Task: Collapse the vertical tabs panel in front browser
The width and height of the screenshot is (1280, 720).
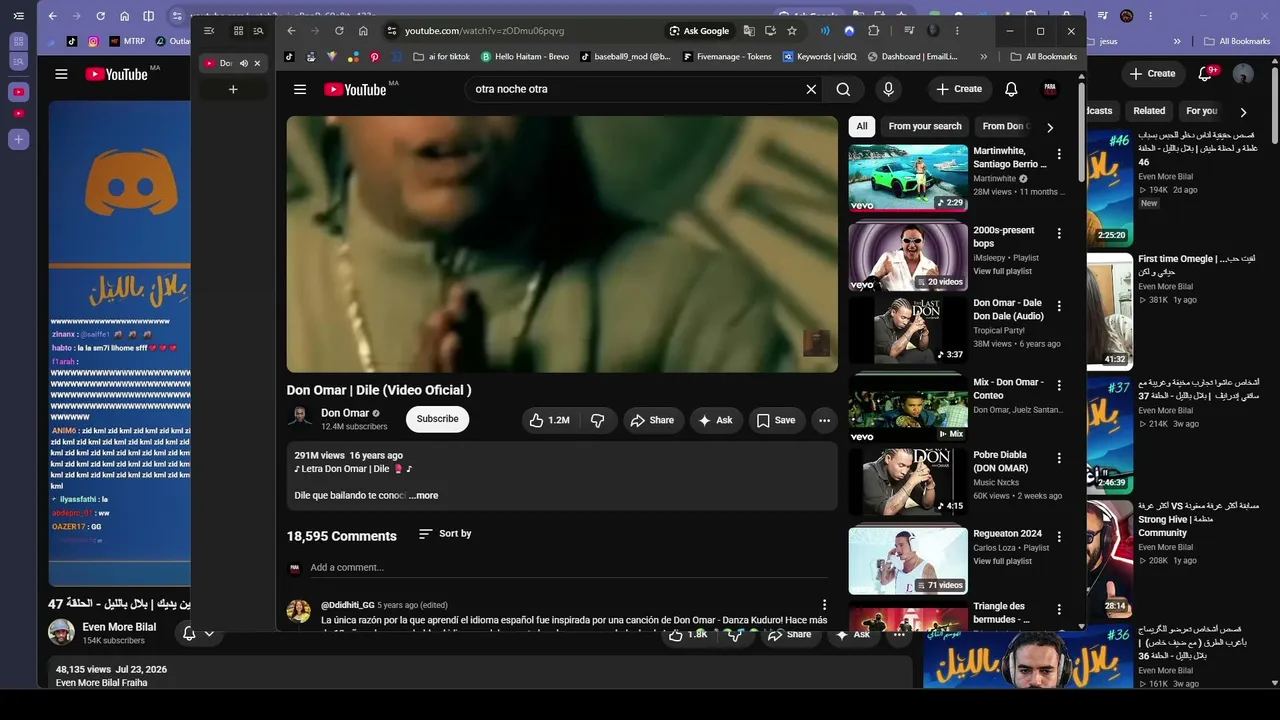Action: 209,31
